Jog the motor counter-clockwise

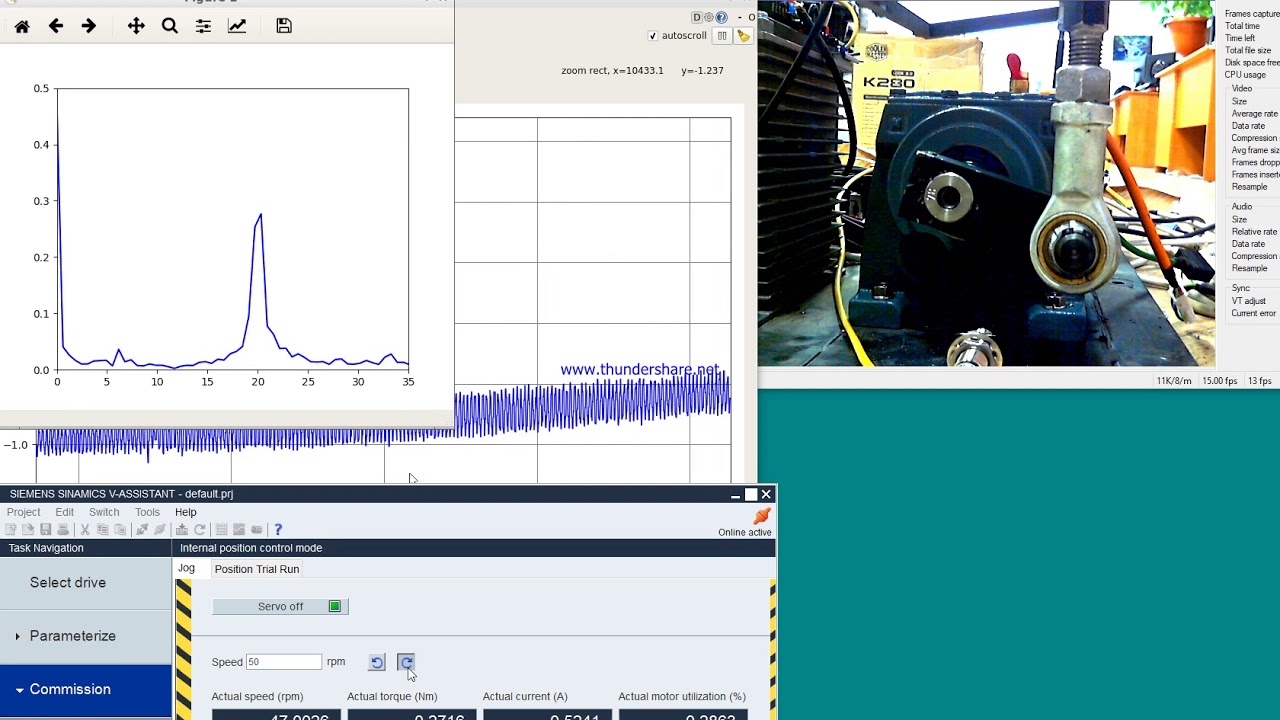point(376,662)
